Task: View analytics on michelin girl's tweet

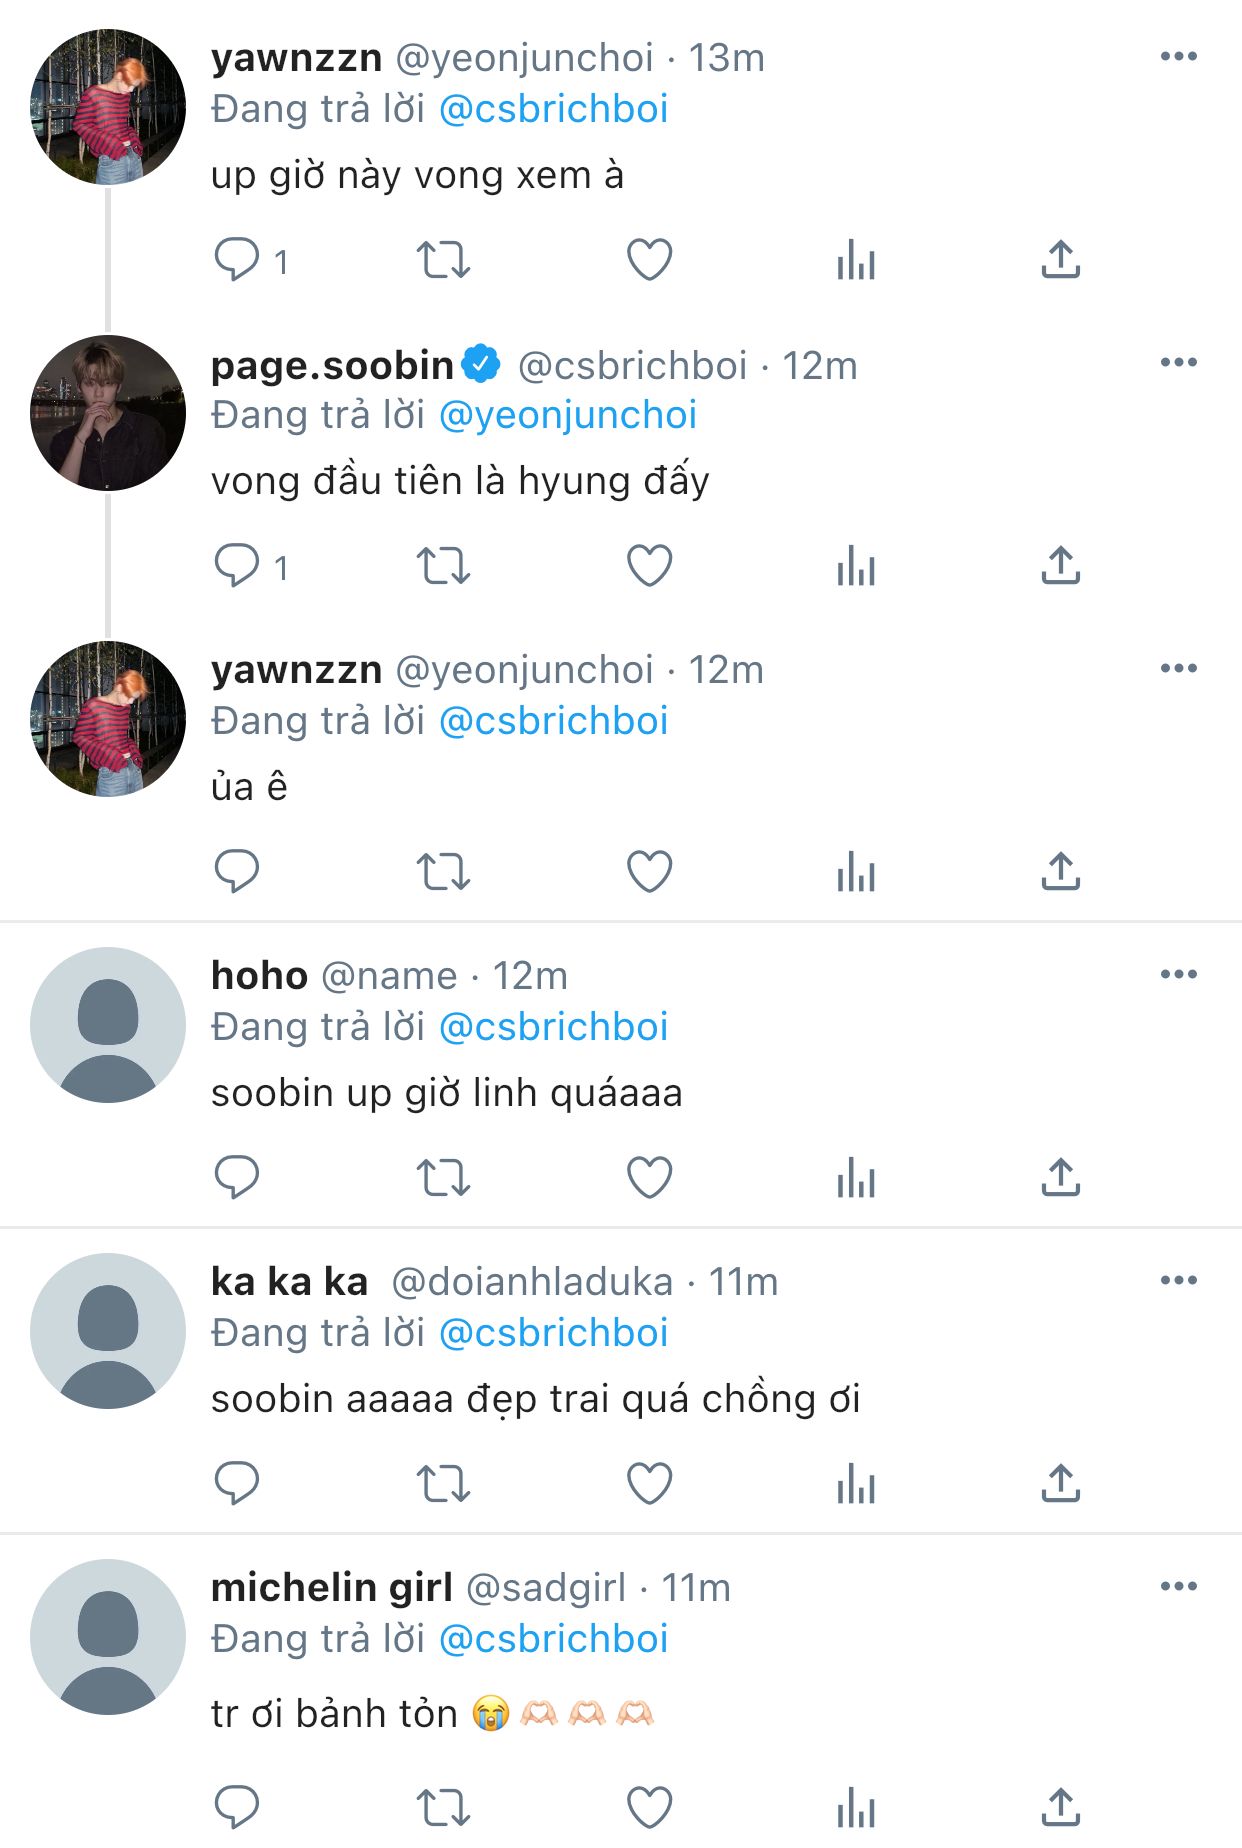Action: [x=856, y=1808]
